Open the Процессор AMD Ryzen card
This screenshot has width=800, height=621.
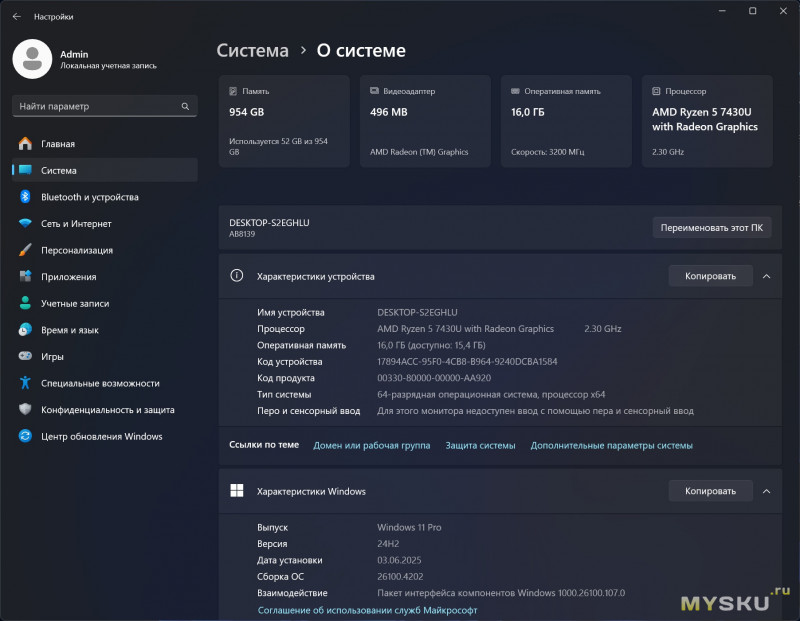point(707,121)
